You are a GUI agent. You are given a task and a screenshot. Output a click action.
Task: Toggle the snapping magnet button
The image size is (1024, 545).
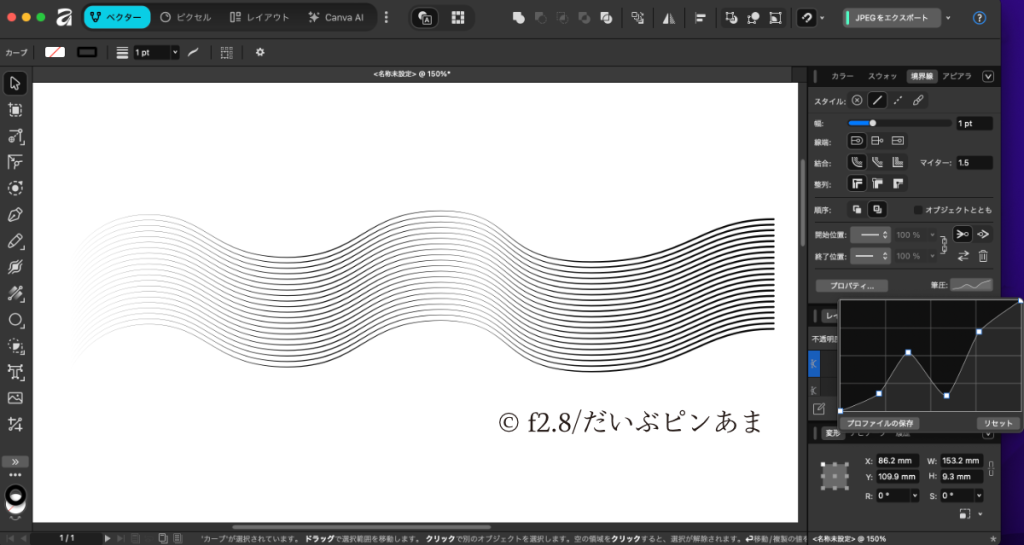(804, 18)
